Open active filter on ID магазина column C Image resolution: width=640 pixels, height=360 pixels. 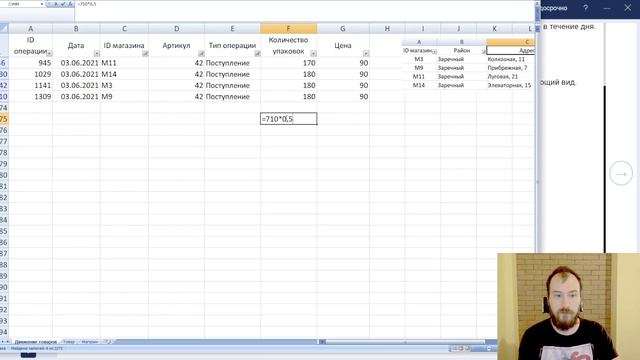click(x=145, y=53)
